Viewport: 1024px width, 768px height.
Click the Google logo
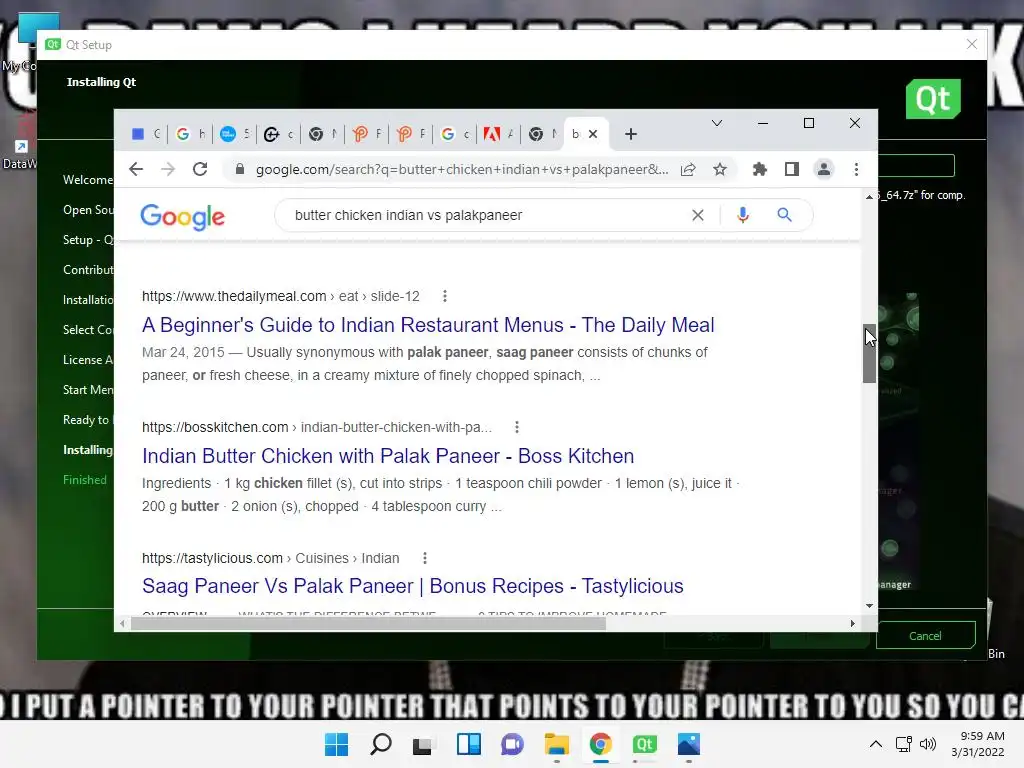pyautogui.click(x=182, y=217)
